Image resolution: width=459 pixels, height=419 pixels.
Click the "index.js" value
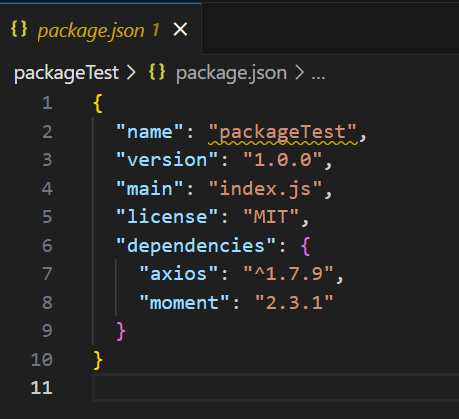coord(266,189)
